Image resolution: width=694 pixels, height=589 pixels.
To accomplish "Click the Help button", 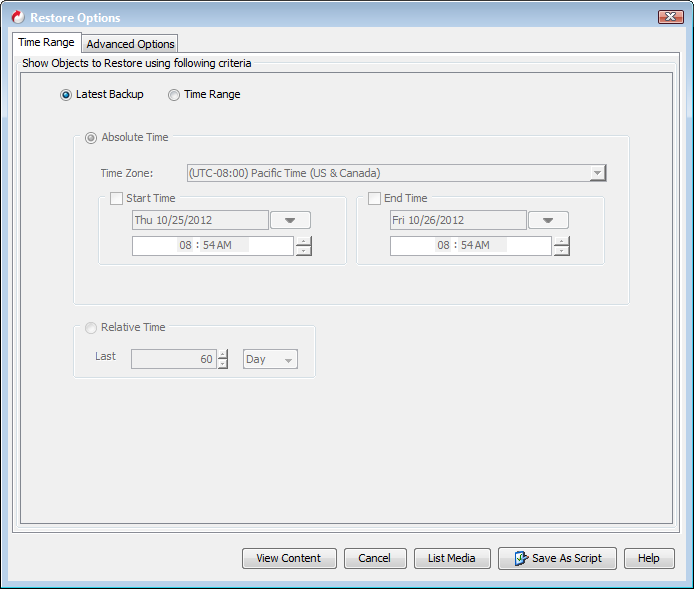I will (x=648, y=558).
